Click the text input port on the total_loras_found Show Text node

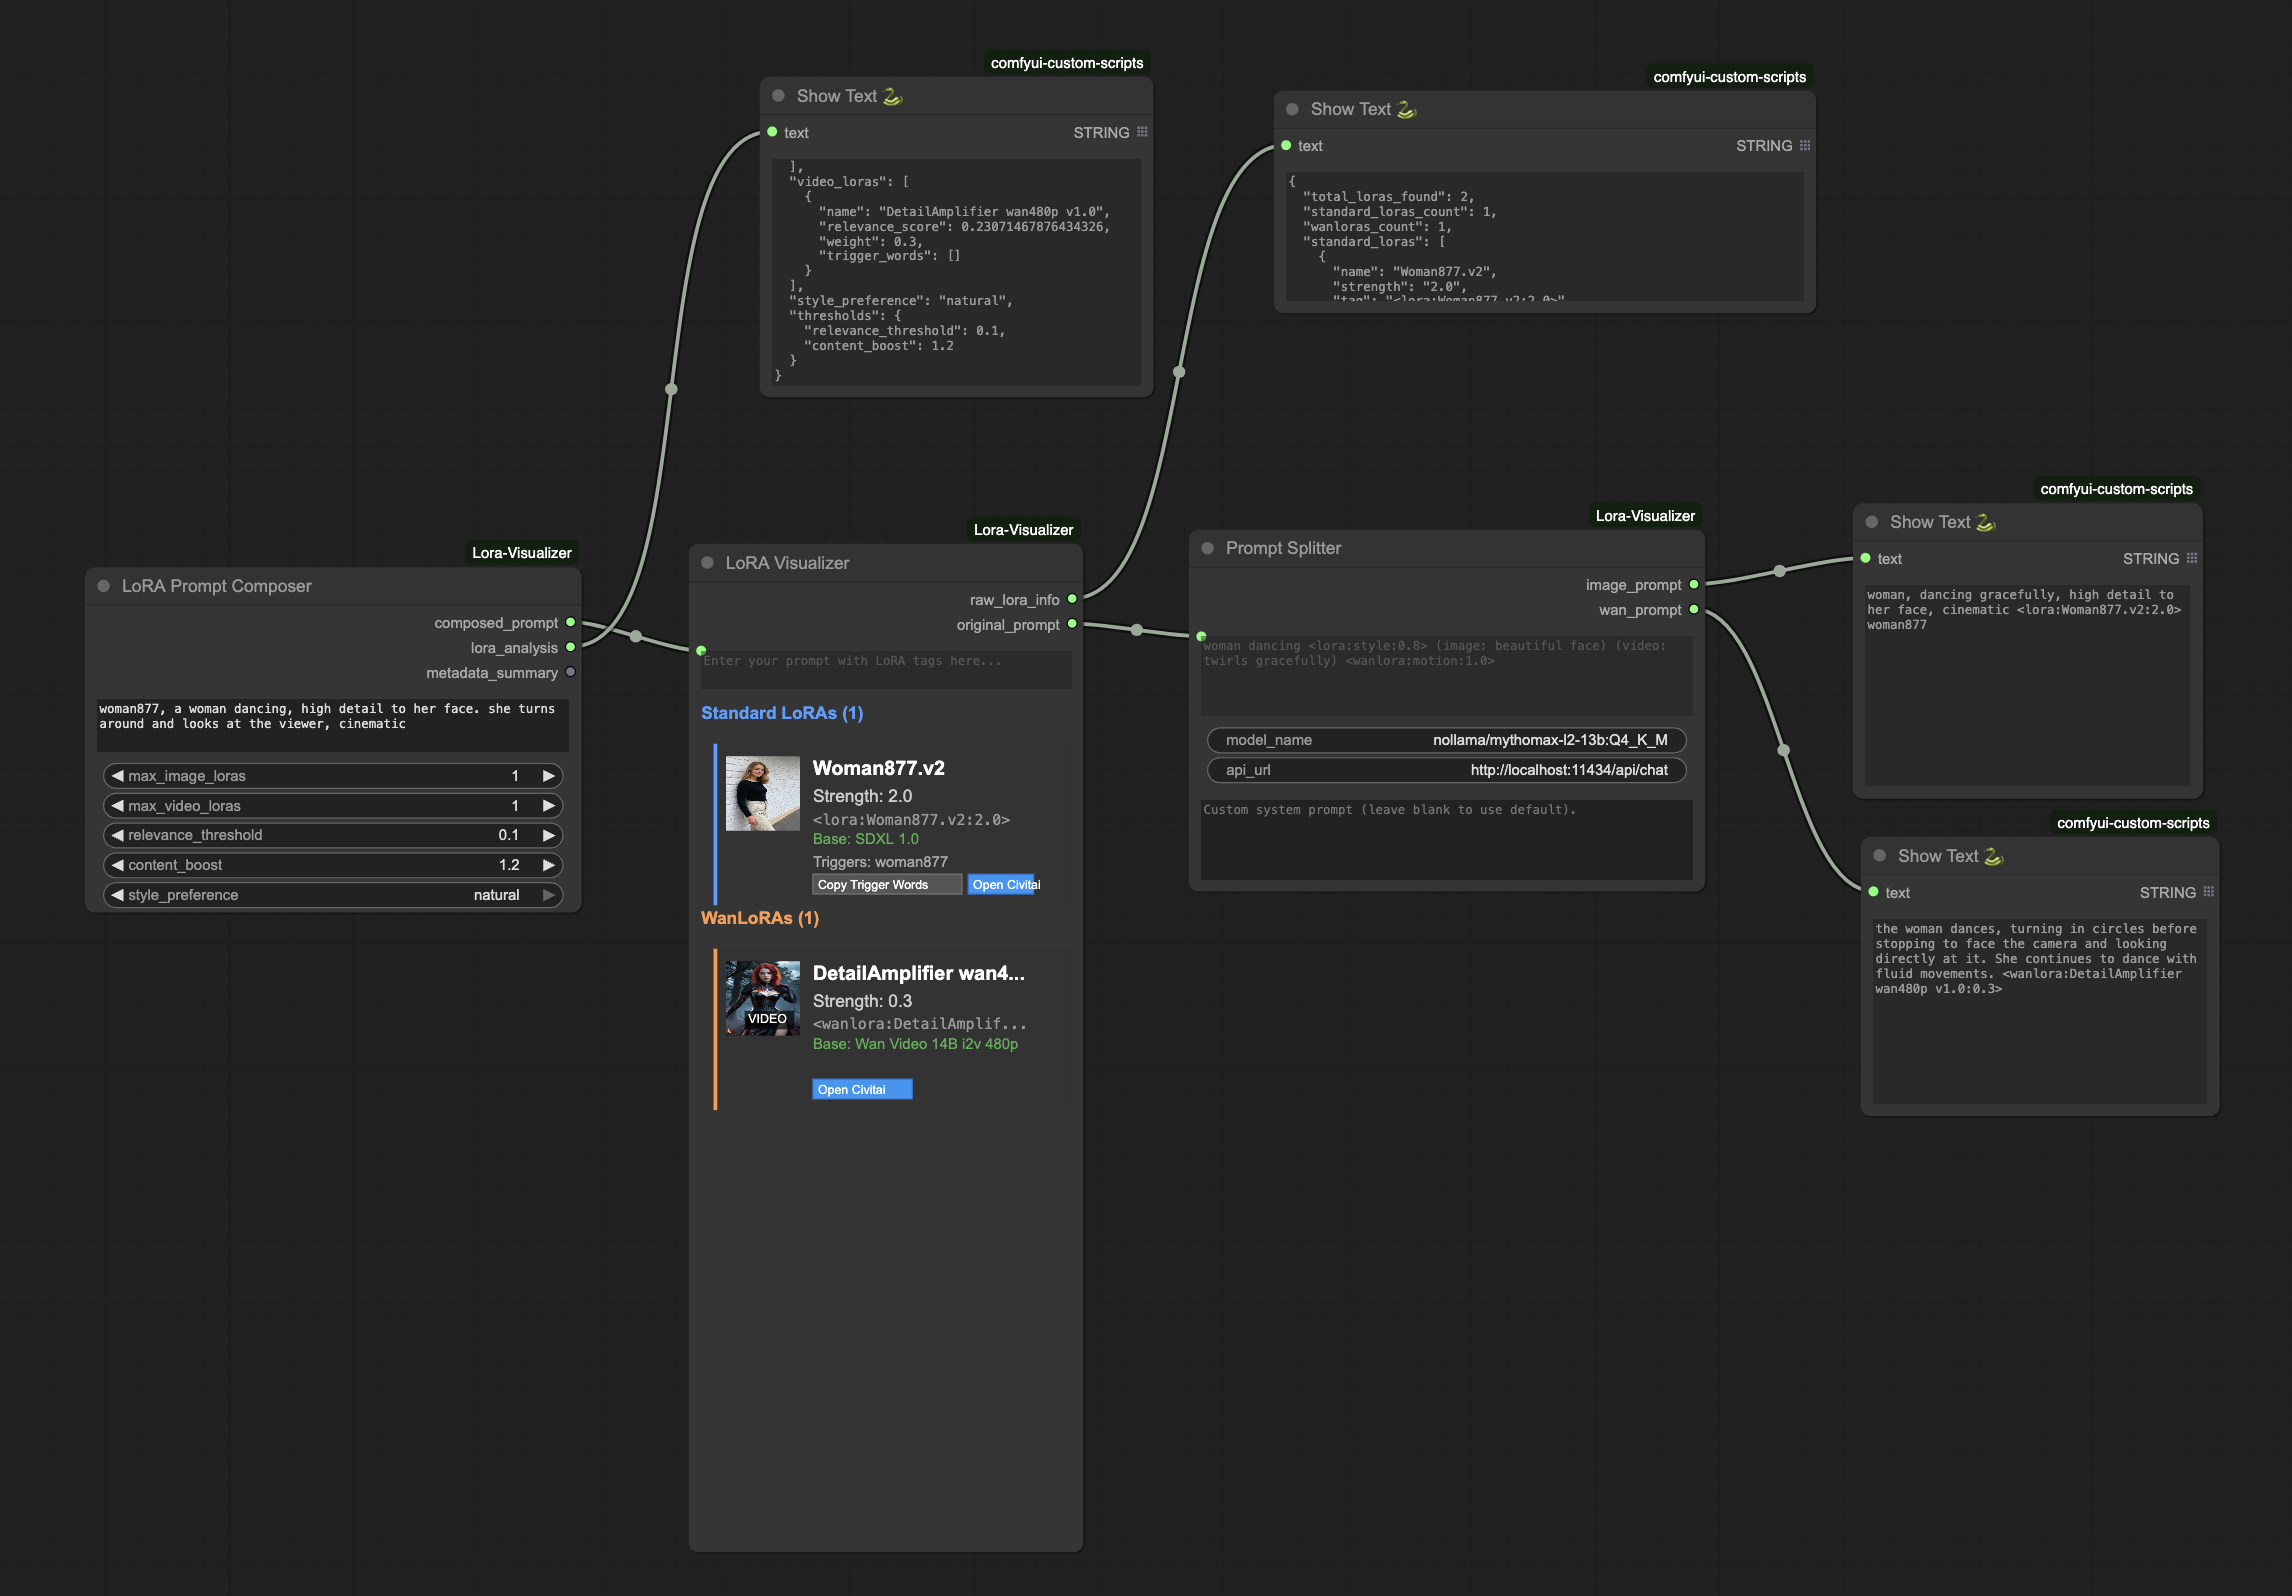(1286, 145)
